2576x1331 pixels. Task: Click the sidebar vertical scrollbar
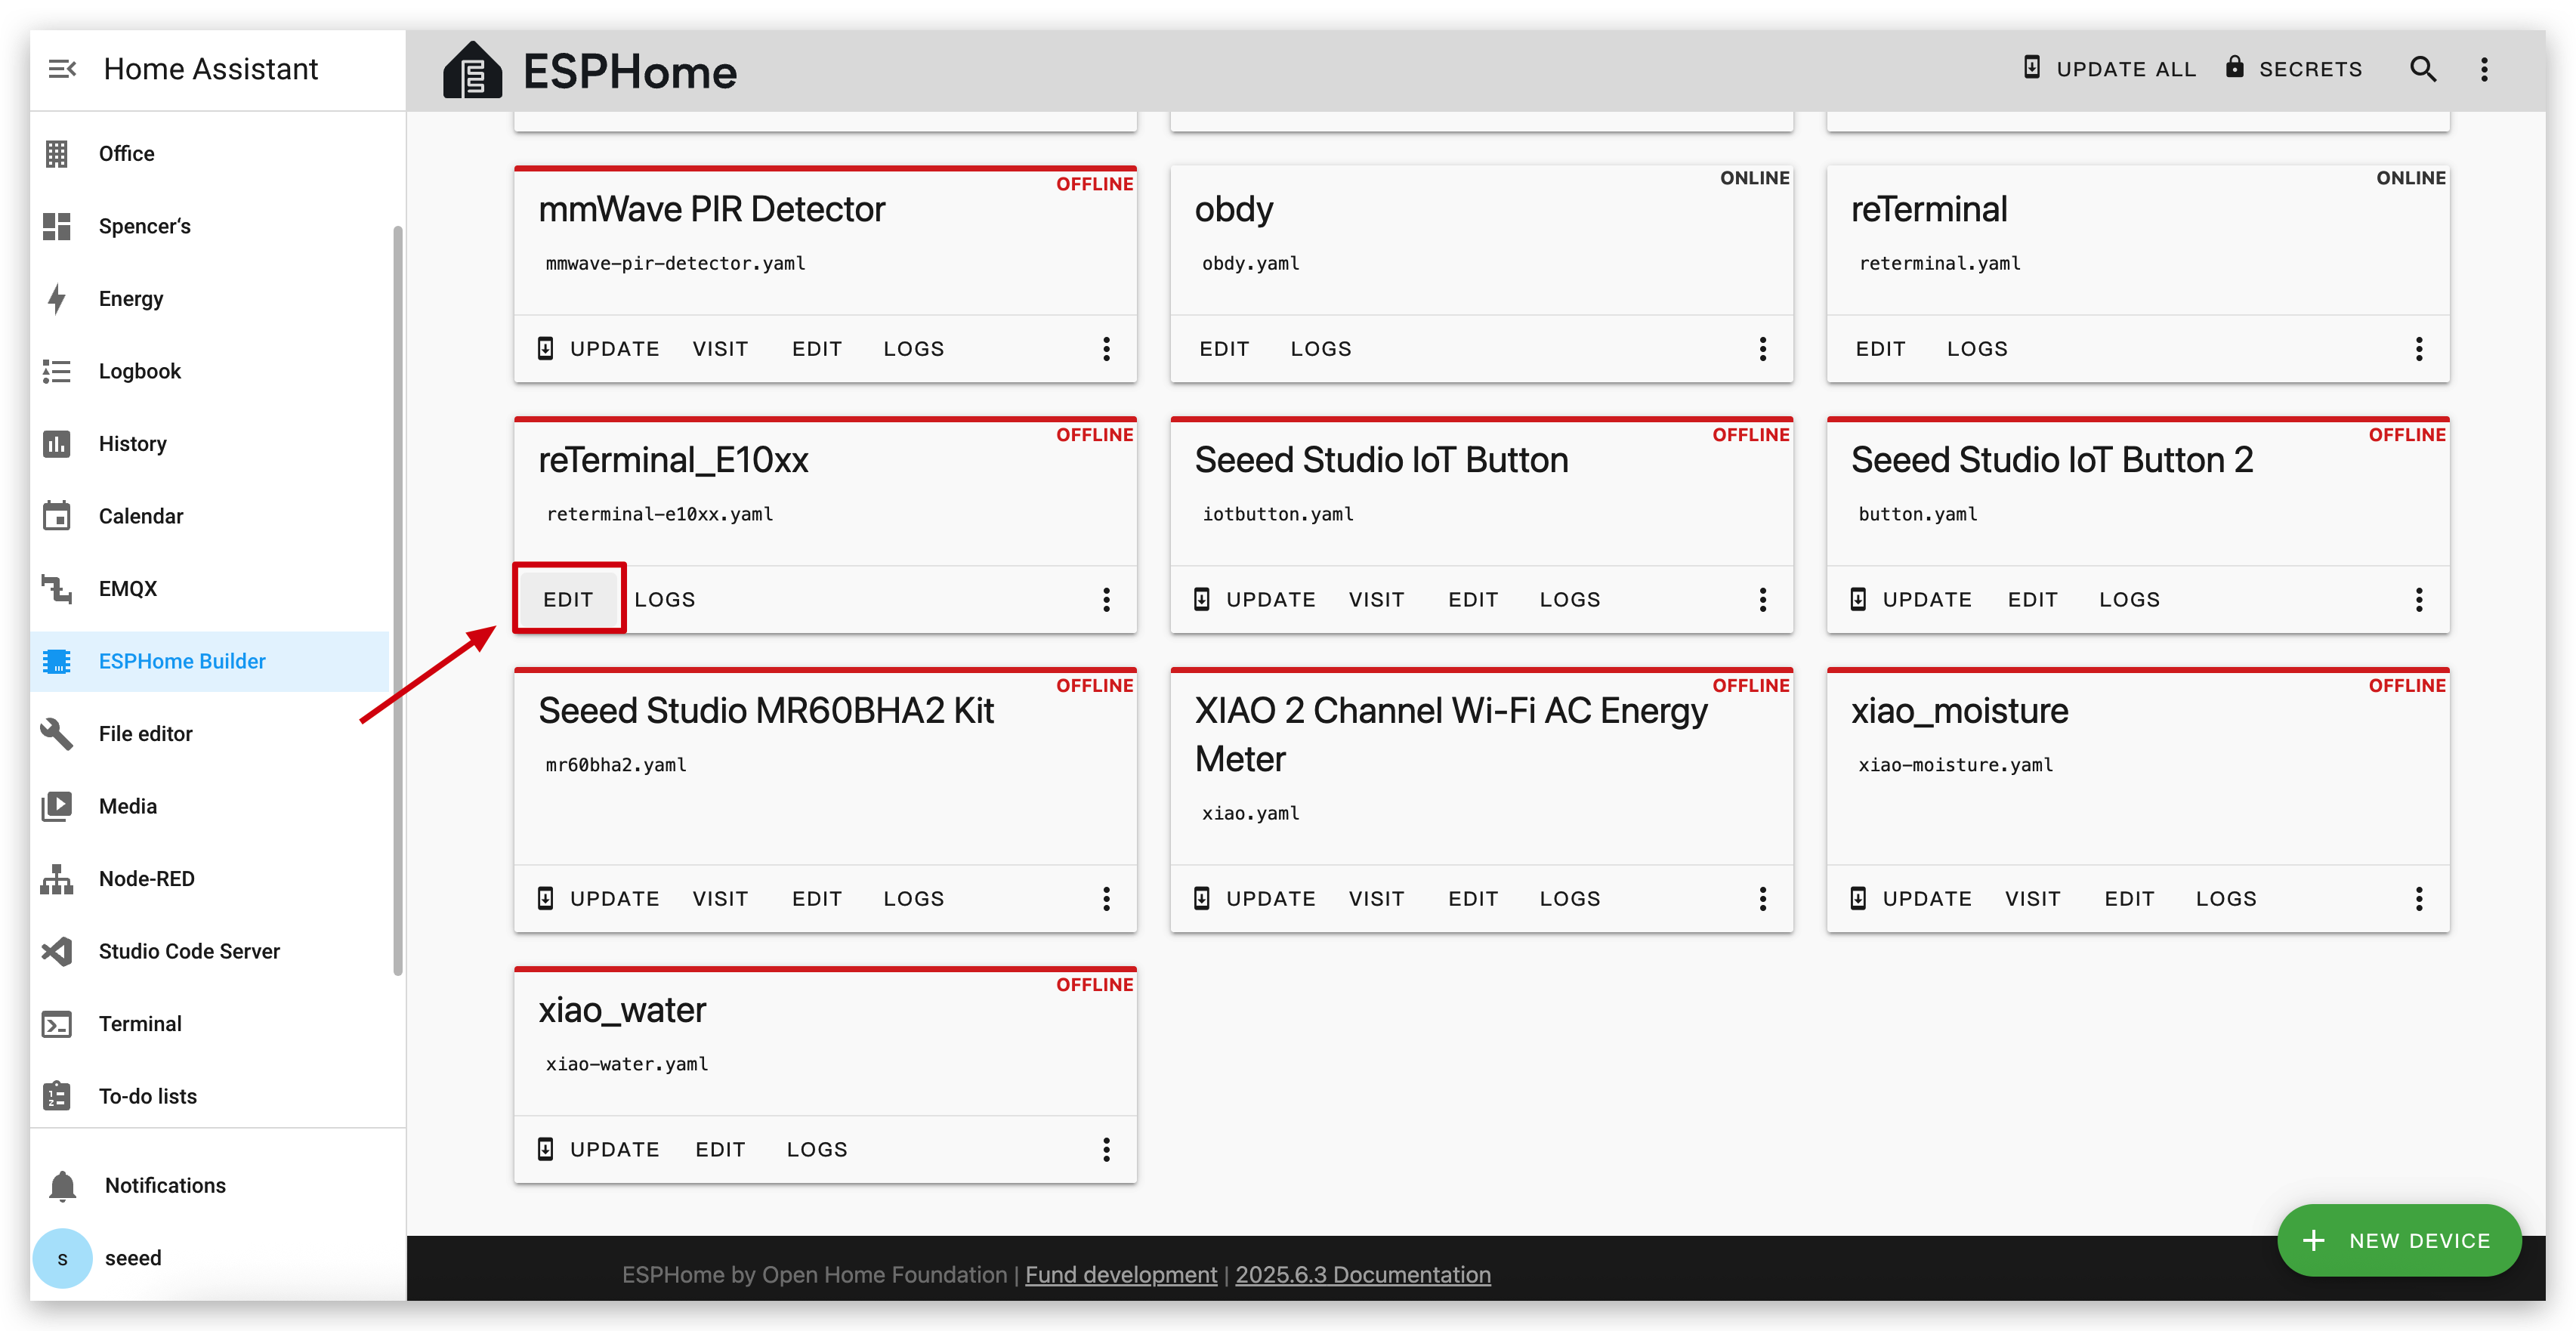click(x=398, y=600)
